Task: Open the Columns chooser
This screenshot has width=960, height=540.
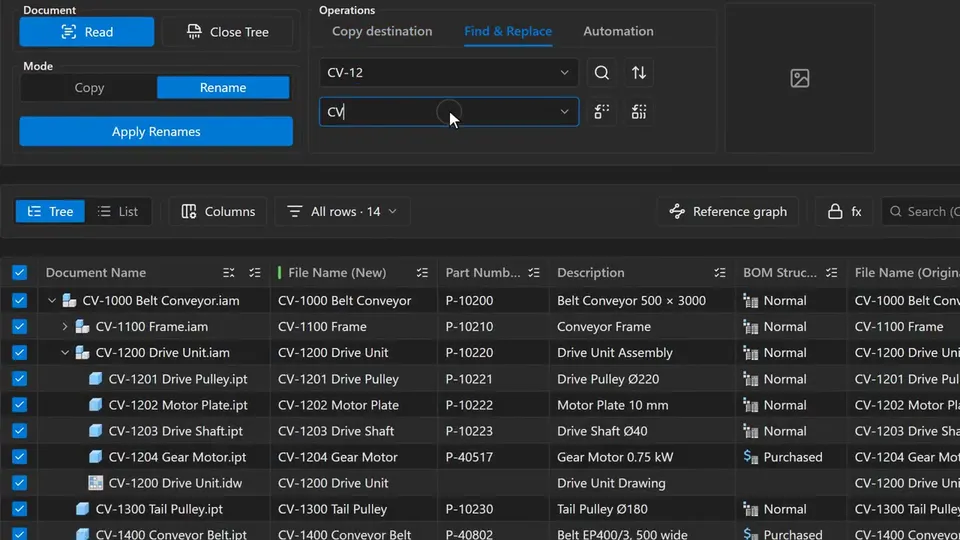Action: point(218,211)
